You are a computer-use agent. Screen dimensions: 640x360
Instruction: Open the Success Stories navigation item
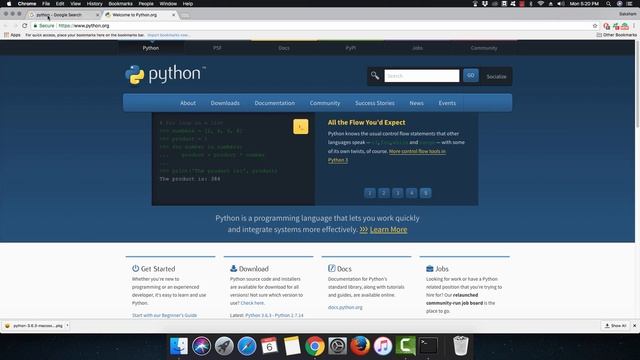coord(375,103)
